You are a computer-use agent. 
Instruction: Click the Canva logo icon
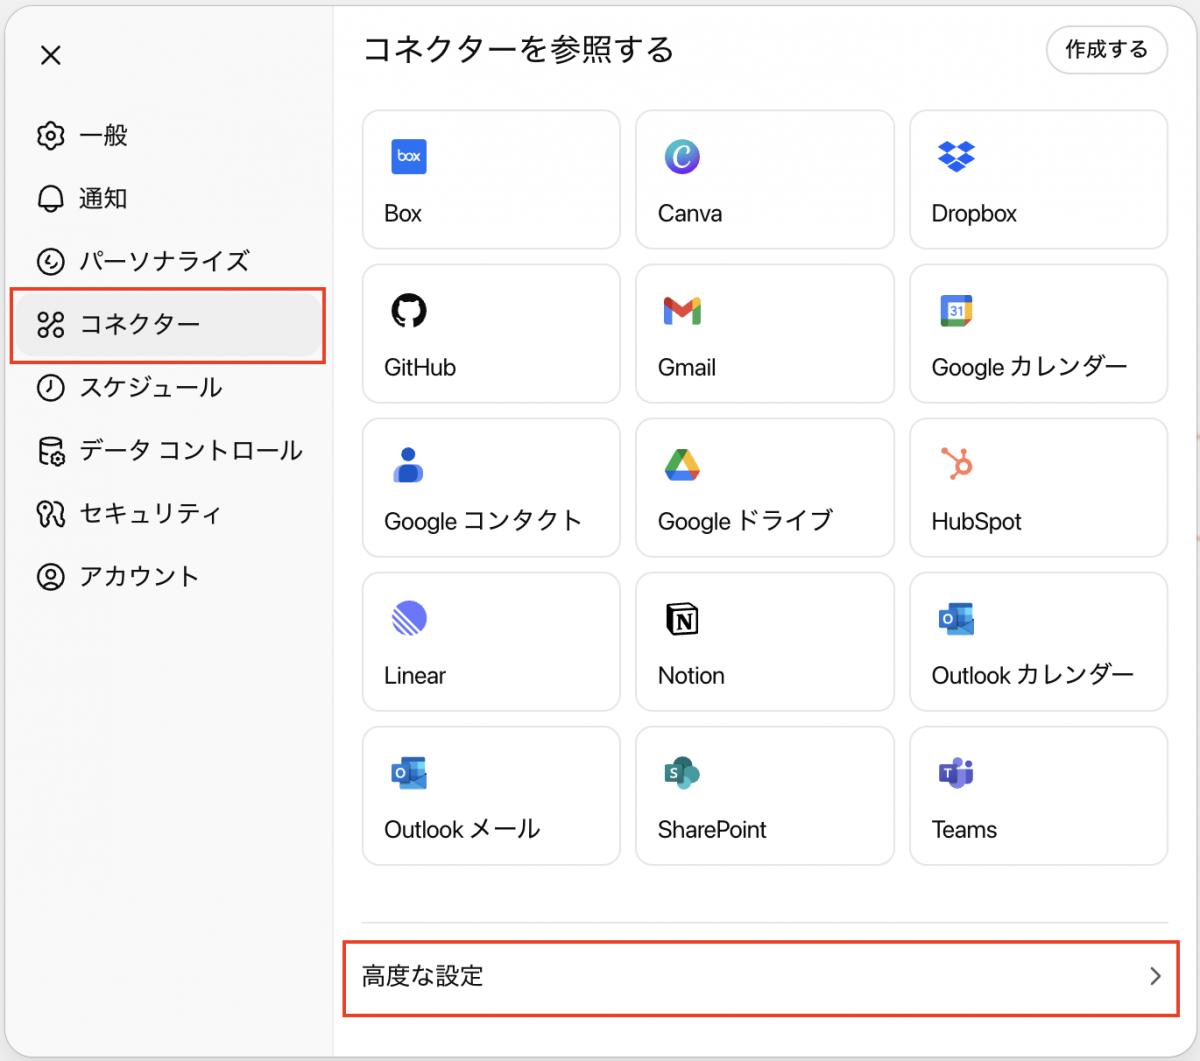682,156
